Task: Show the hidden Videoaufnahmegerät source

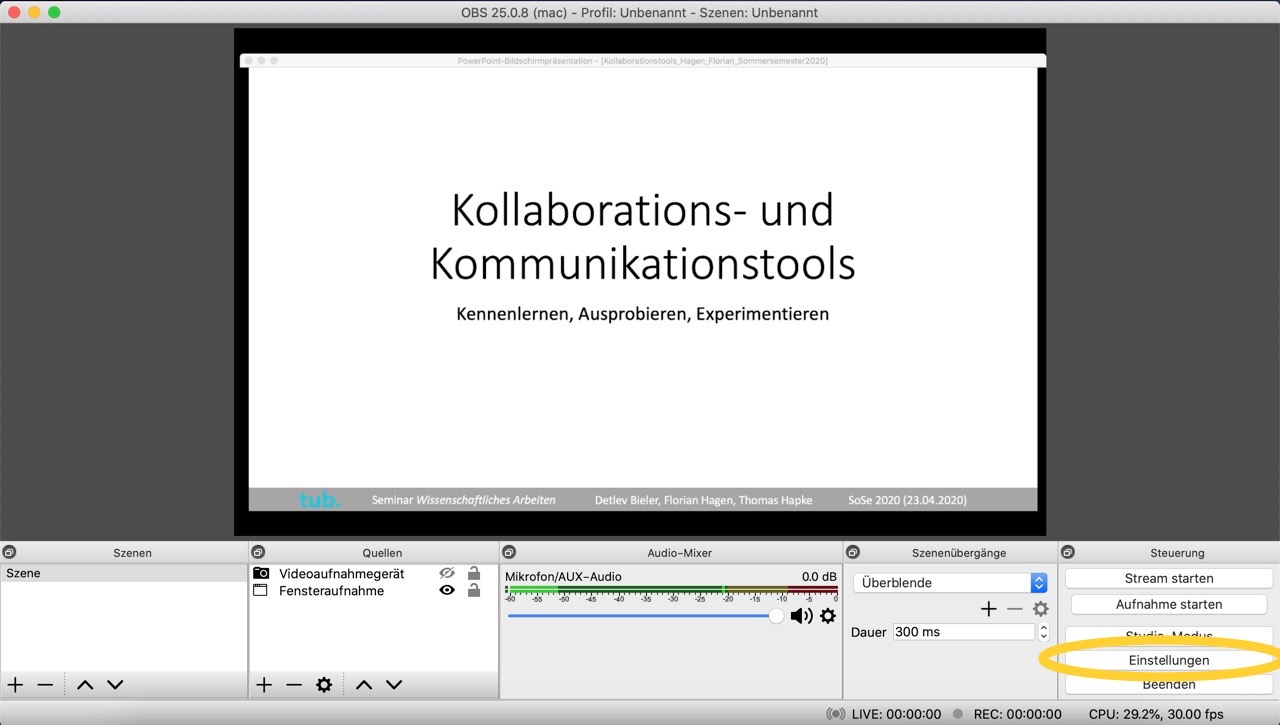Action: coord(447,573)
